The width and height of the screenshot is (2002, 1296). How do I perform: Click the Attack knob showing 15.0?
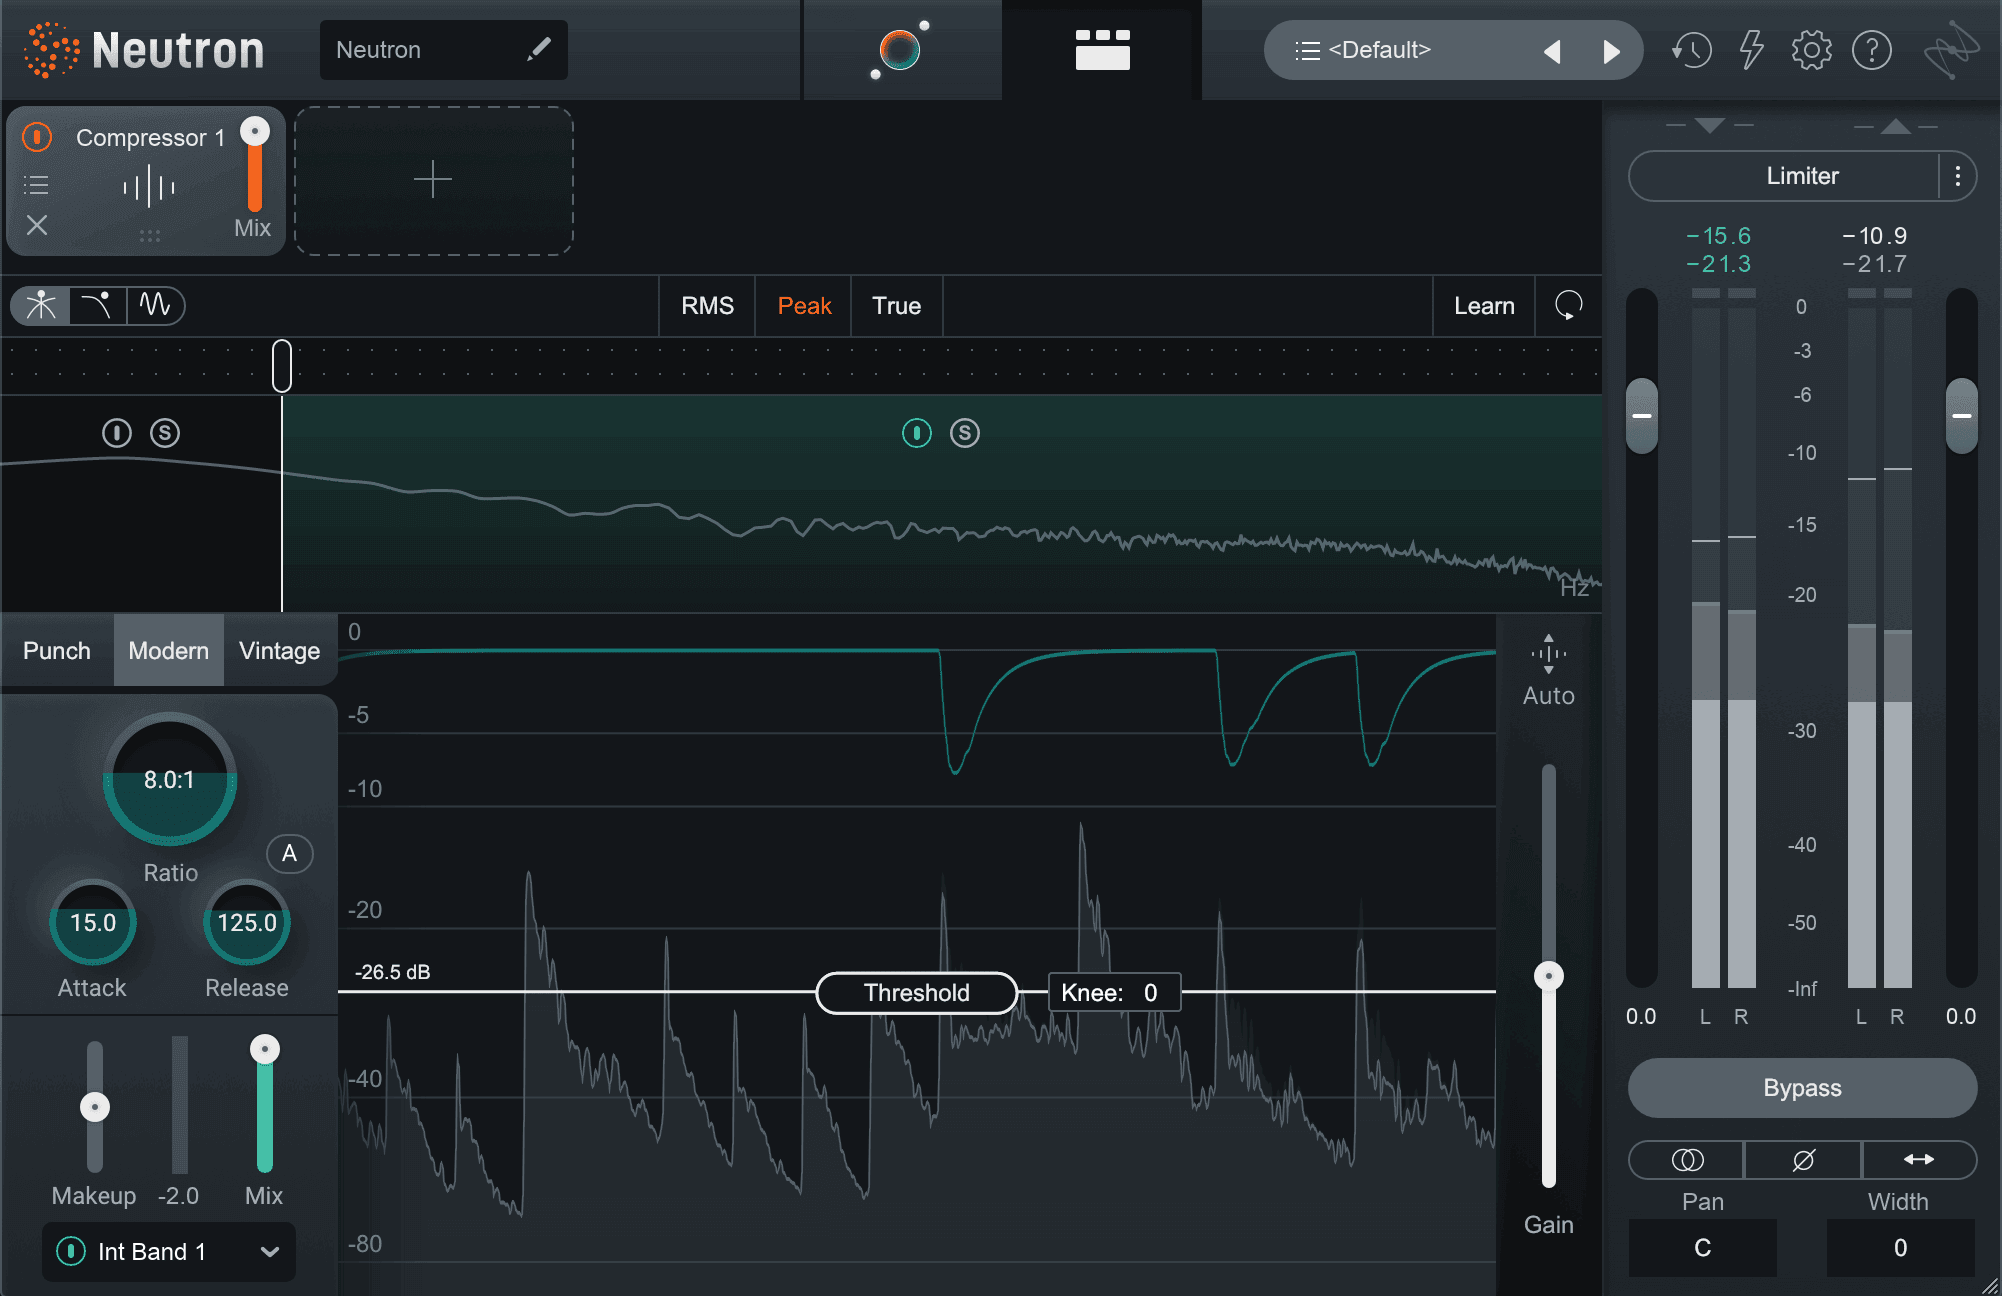tap(93, 923)
